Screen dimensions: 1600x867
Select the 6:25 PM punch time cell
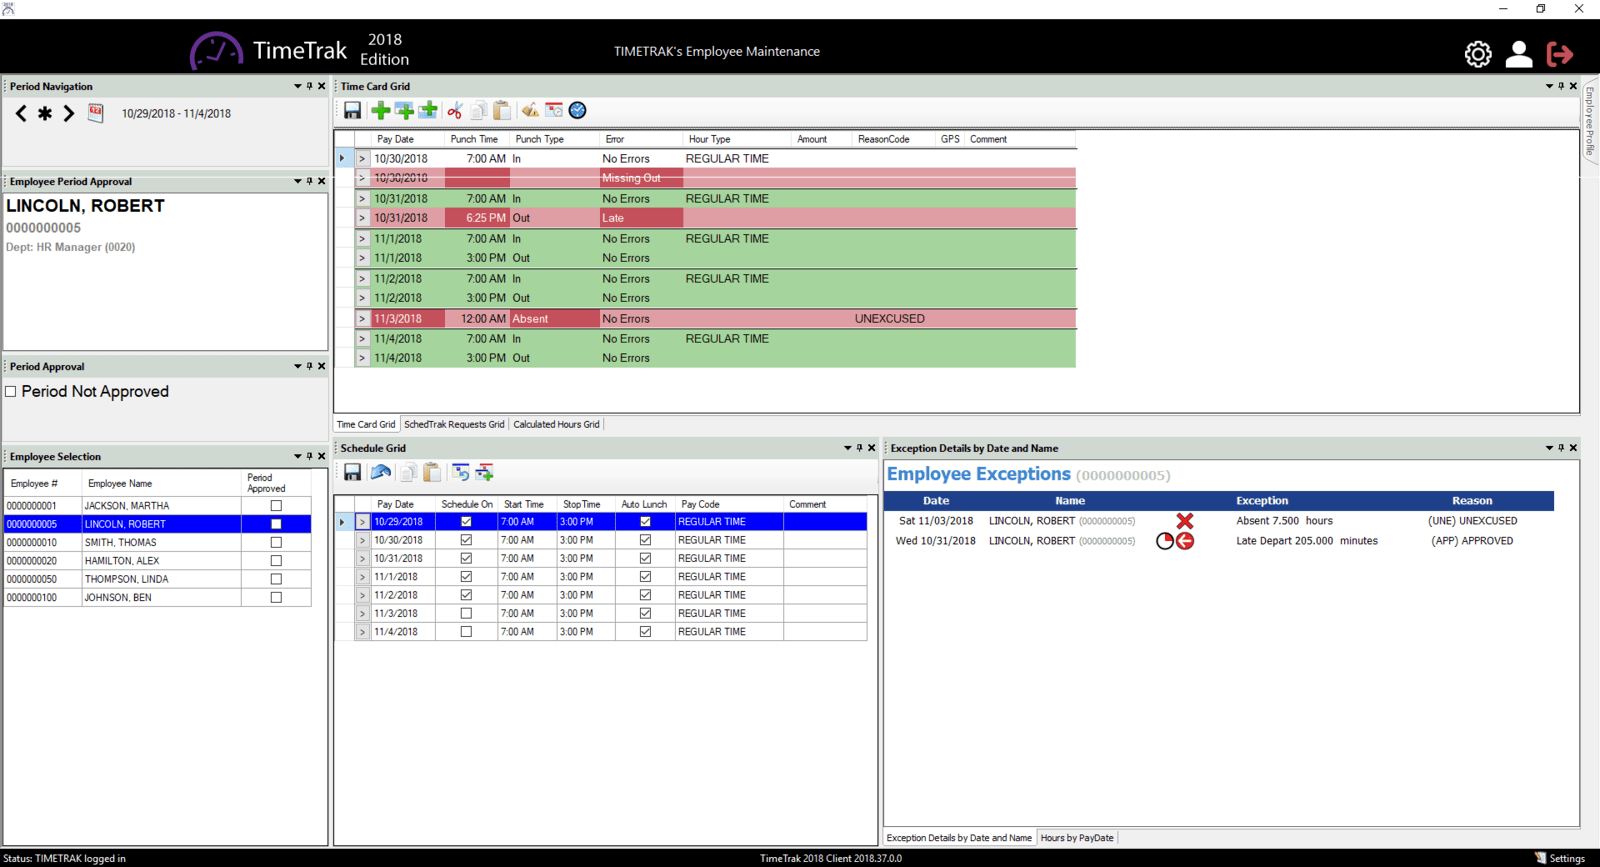[x=477, y=218]
